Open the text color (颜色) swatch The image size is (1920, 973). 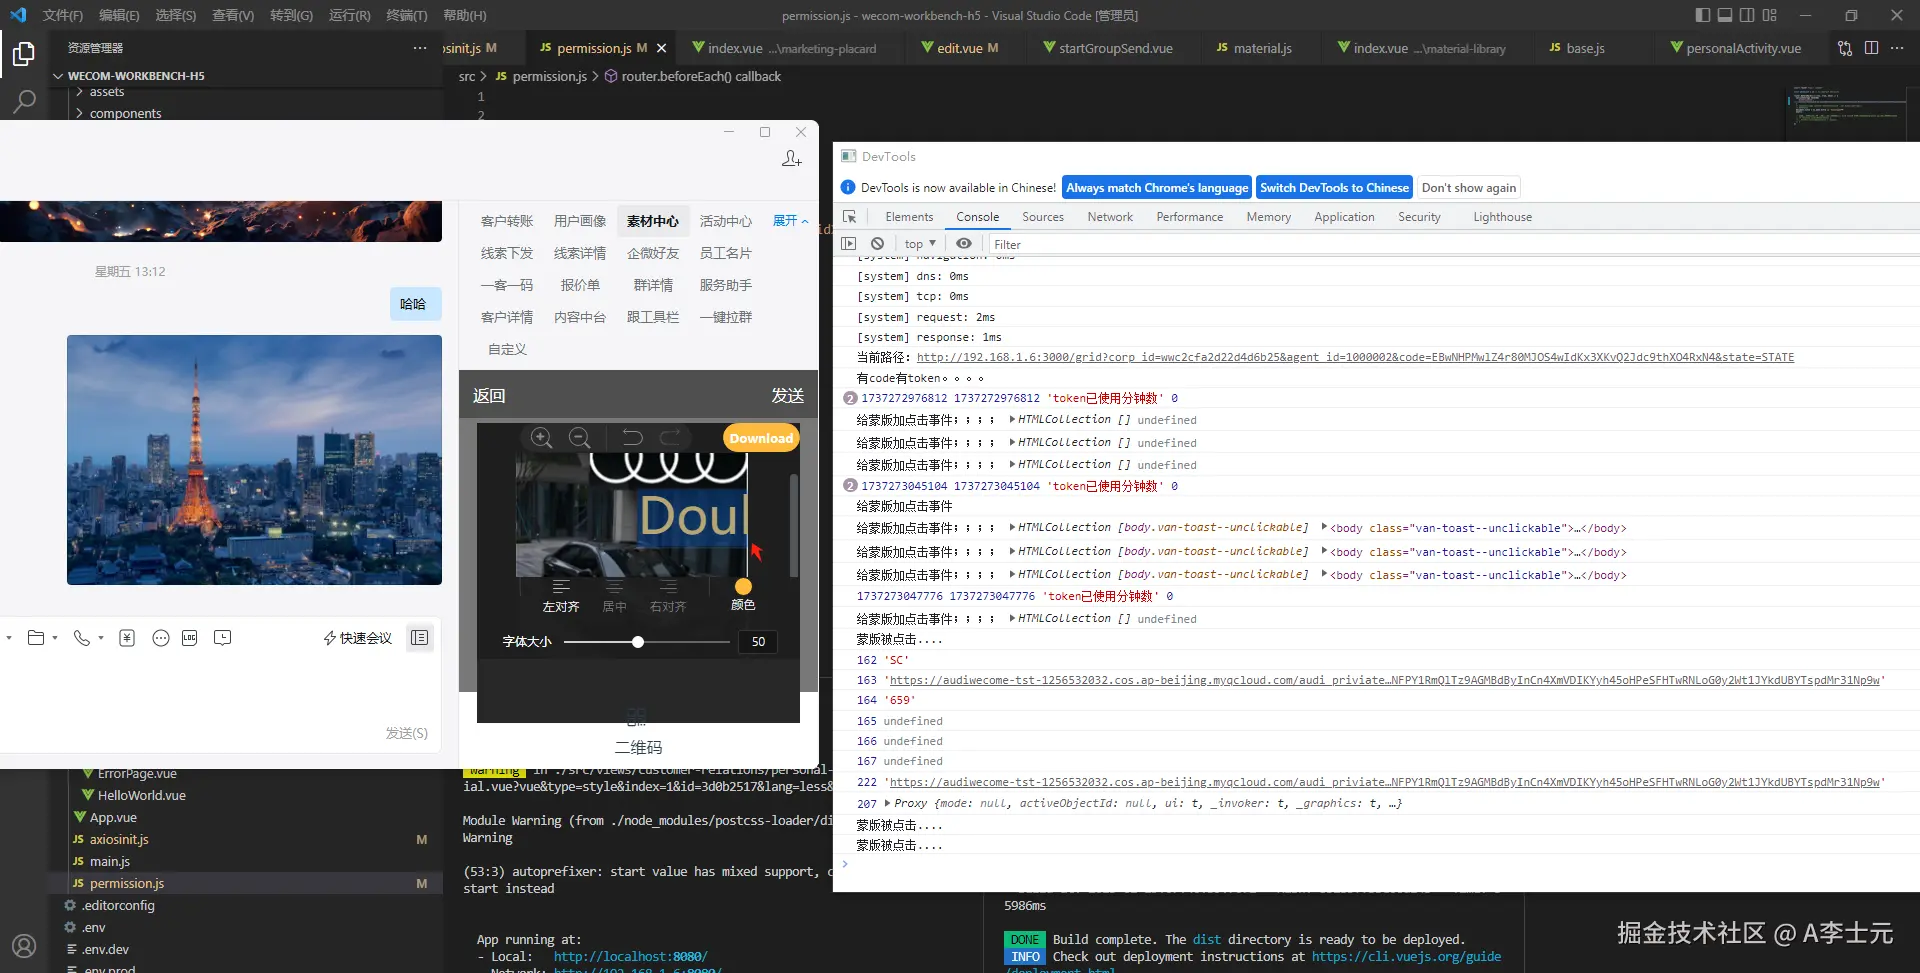[743, 587]
